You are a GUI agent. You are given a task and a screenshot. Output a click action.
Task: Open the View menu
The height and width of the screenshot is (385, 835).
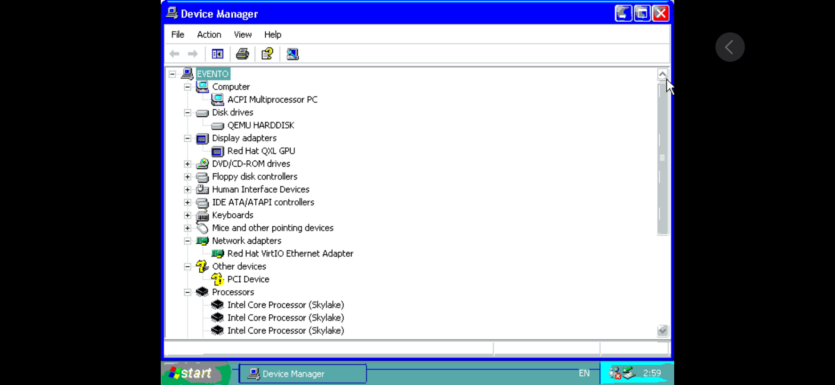click(x=243, y=35)
